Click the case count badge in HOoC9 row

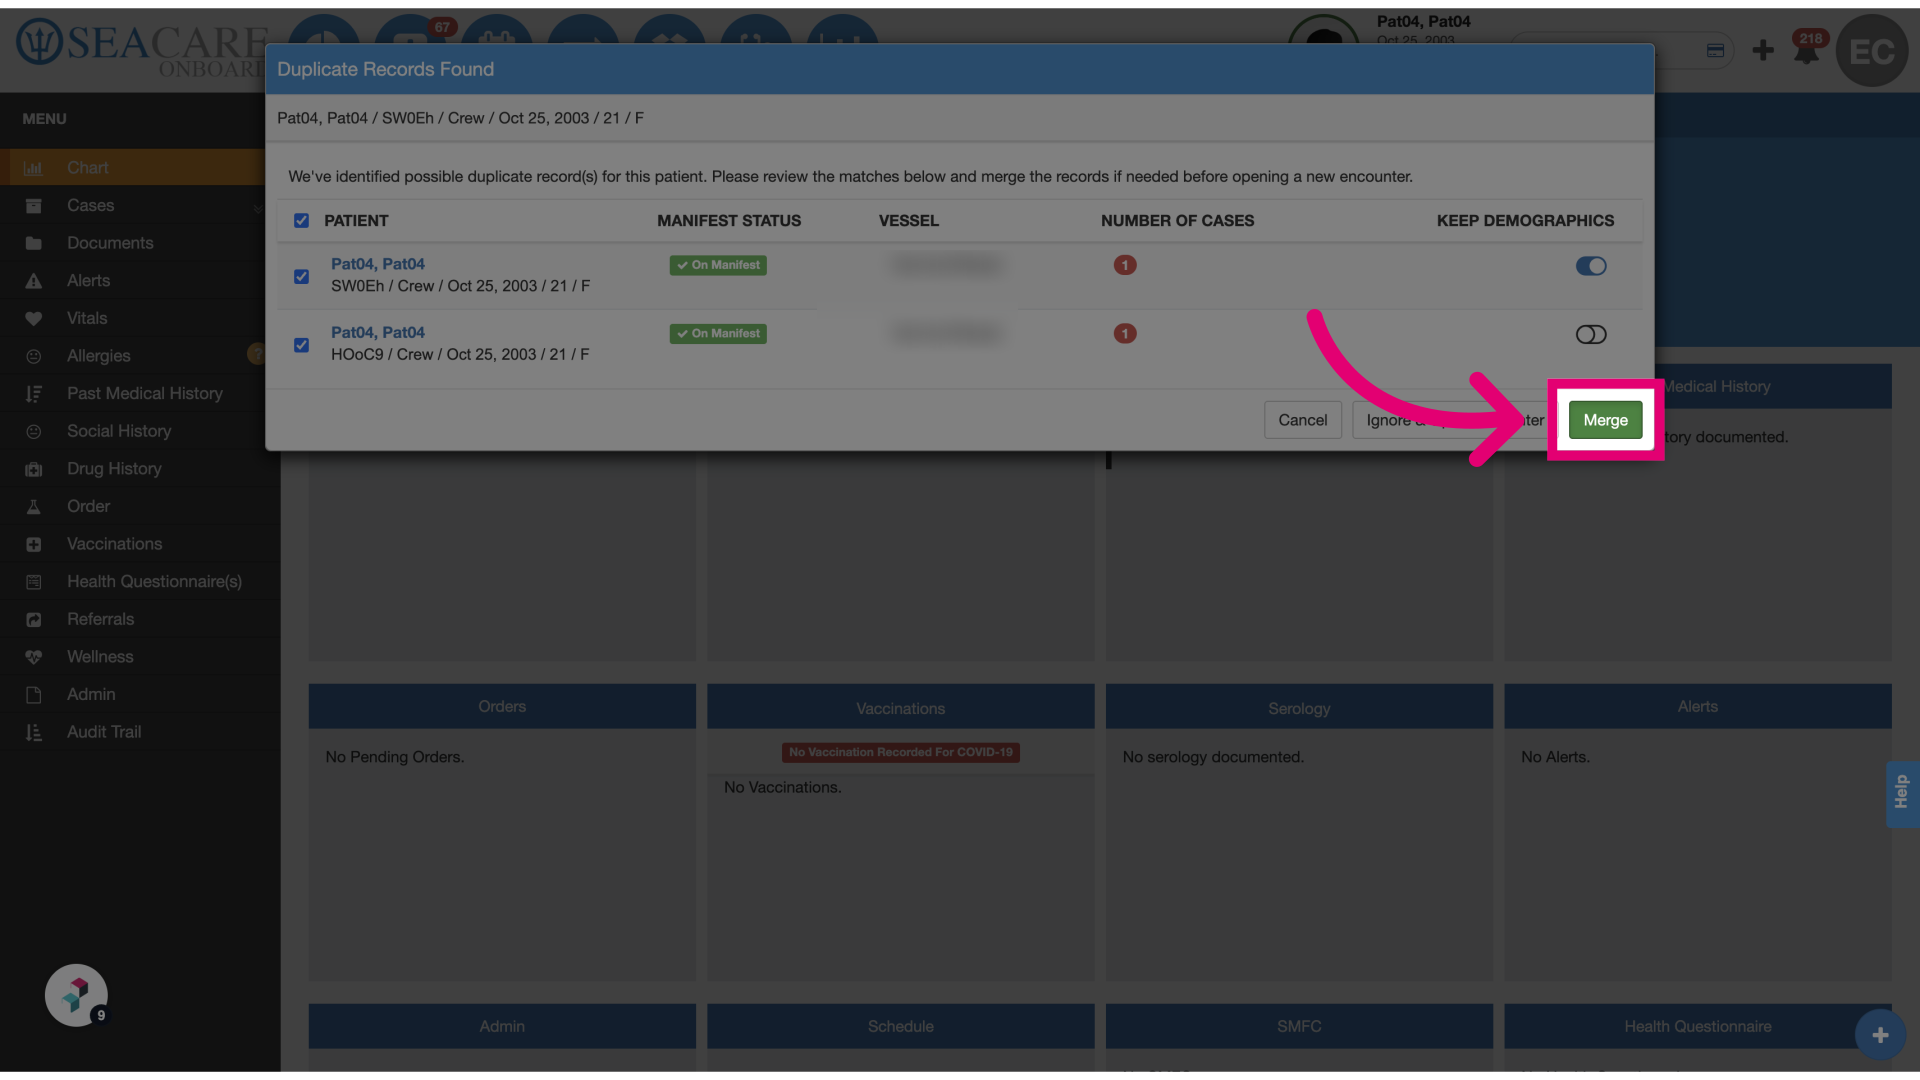click(1125, 333)
